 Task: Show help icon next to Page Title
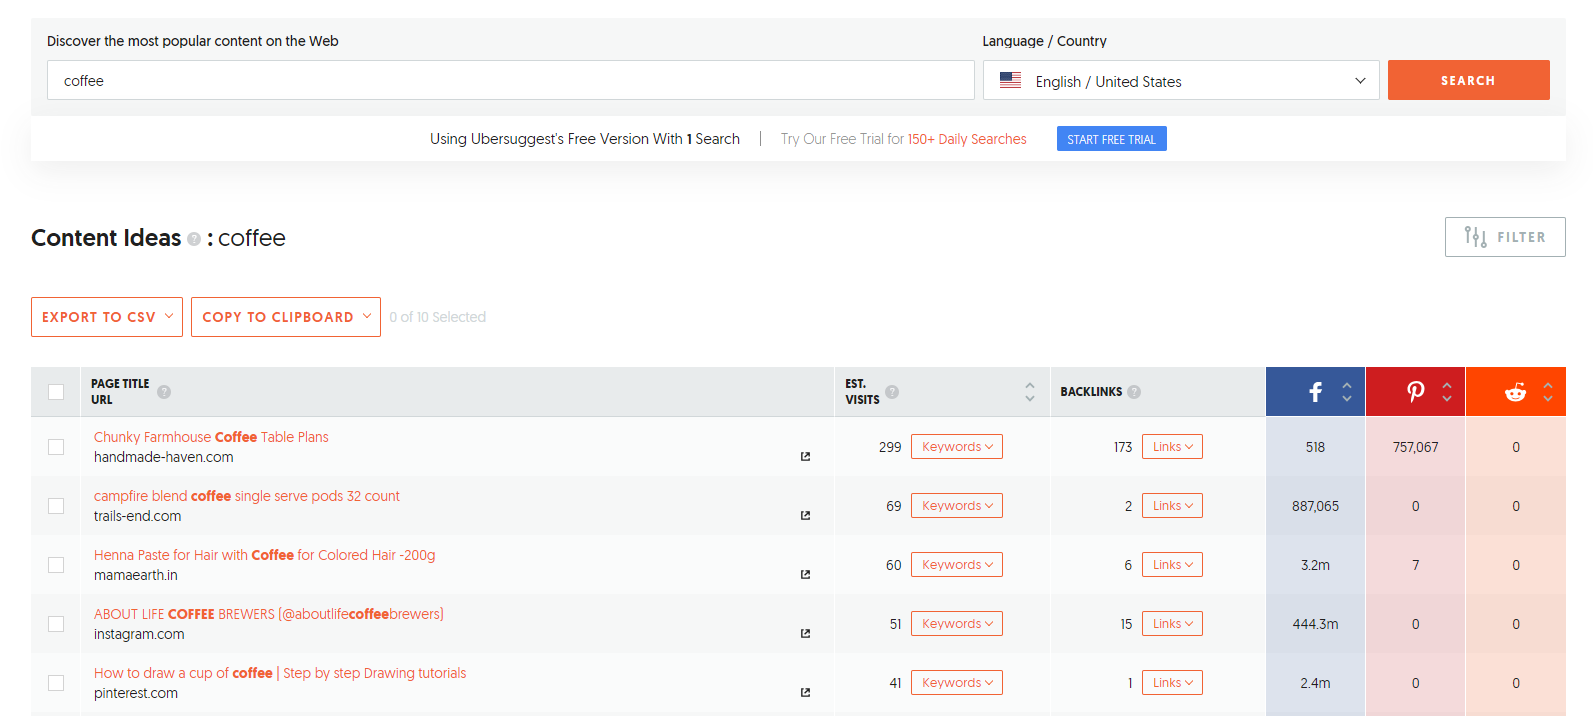tap(164, 392)
